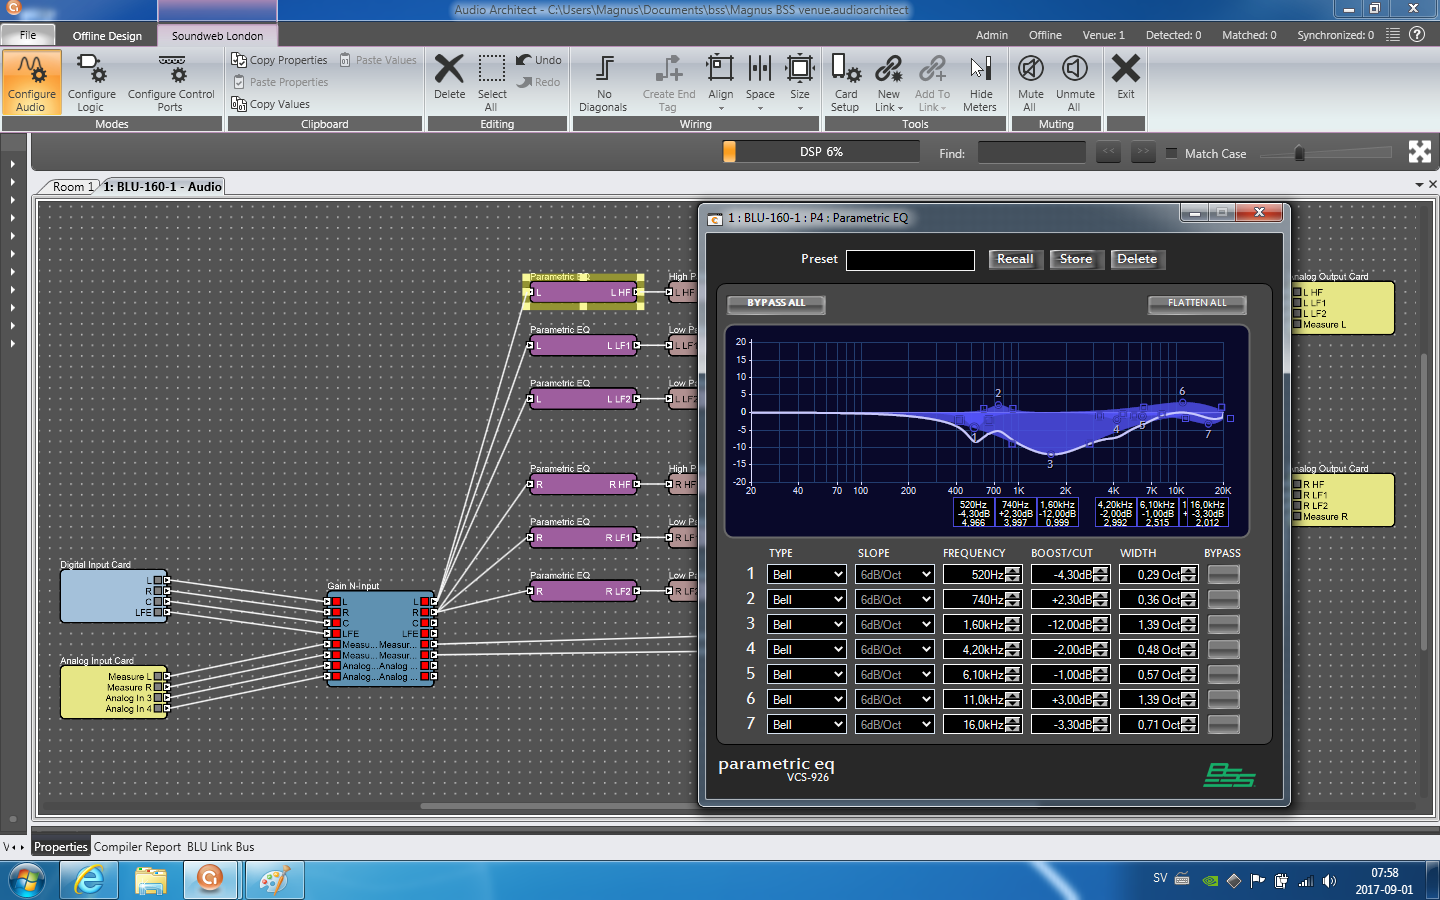
Task: Switch to the Soundweb London ribbon tab
Action: (217, 35)
